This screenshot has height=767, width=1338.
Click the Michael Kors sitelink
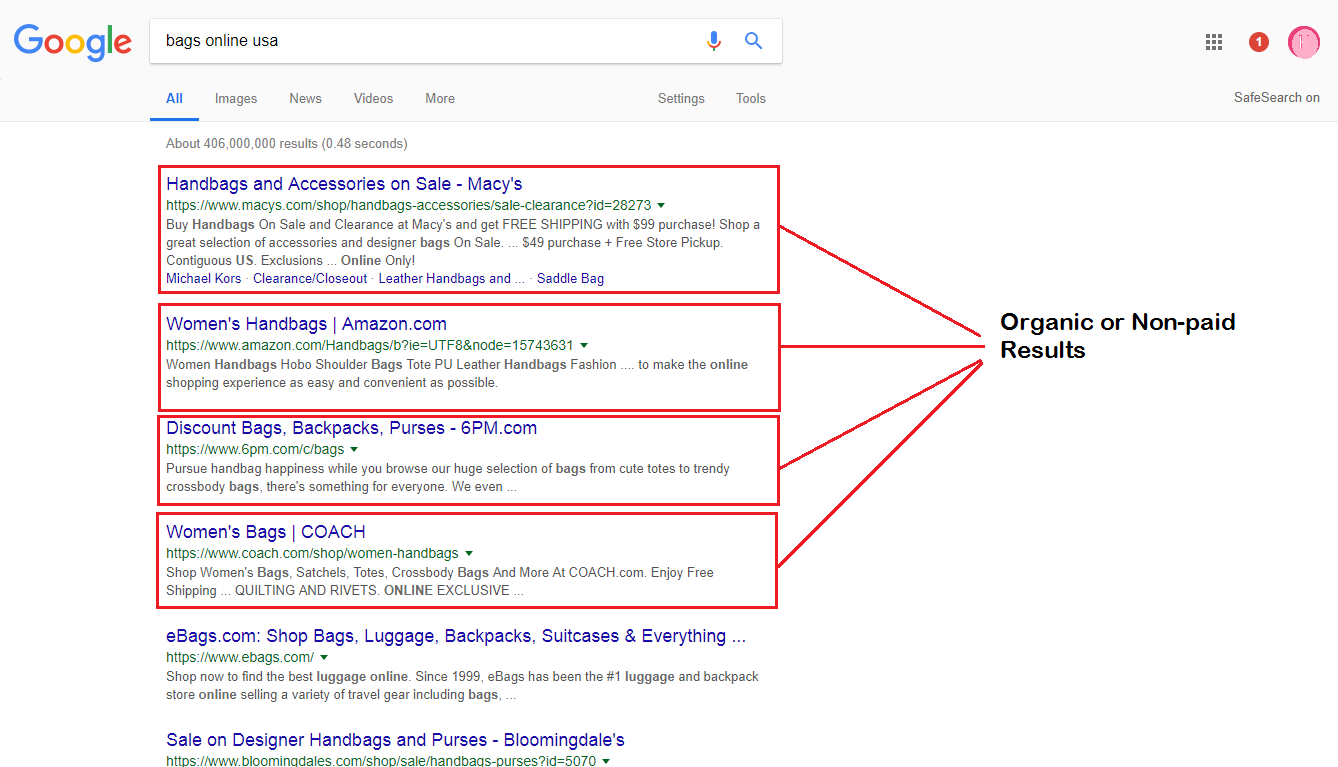tap(203, 278)
